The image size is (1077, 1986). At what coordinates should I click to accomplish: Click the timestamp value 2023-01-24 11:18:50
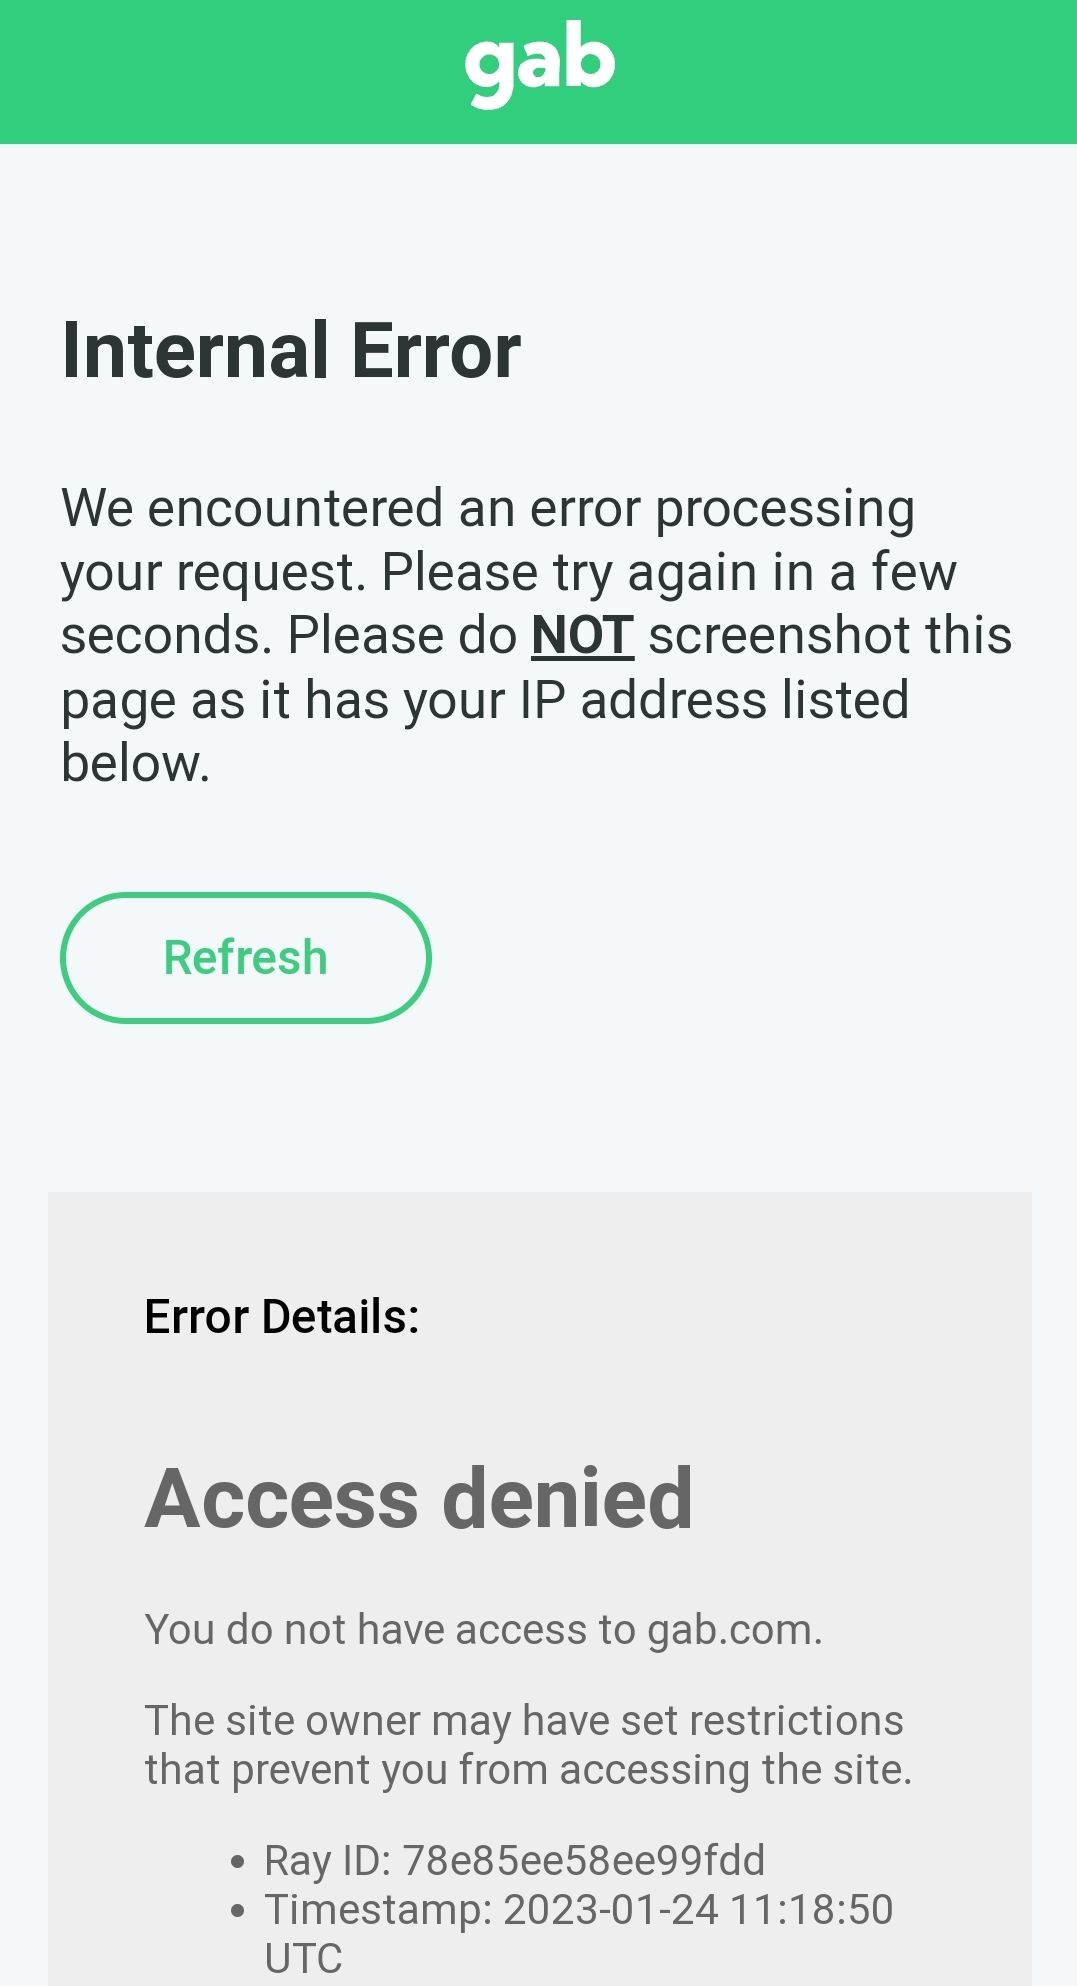coord(698,1910)
